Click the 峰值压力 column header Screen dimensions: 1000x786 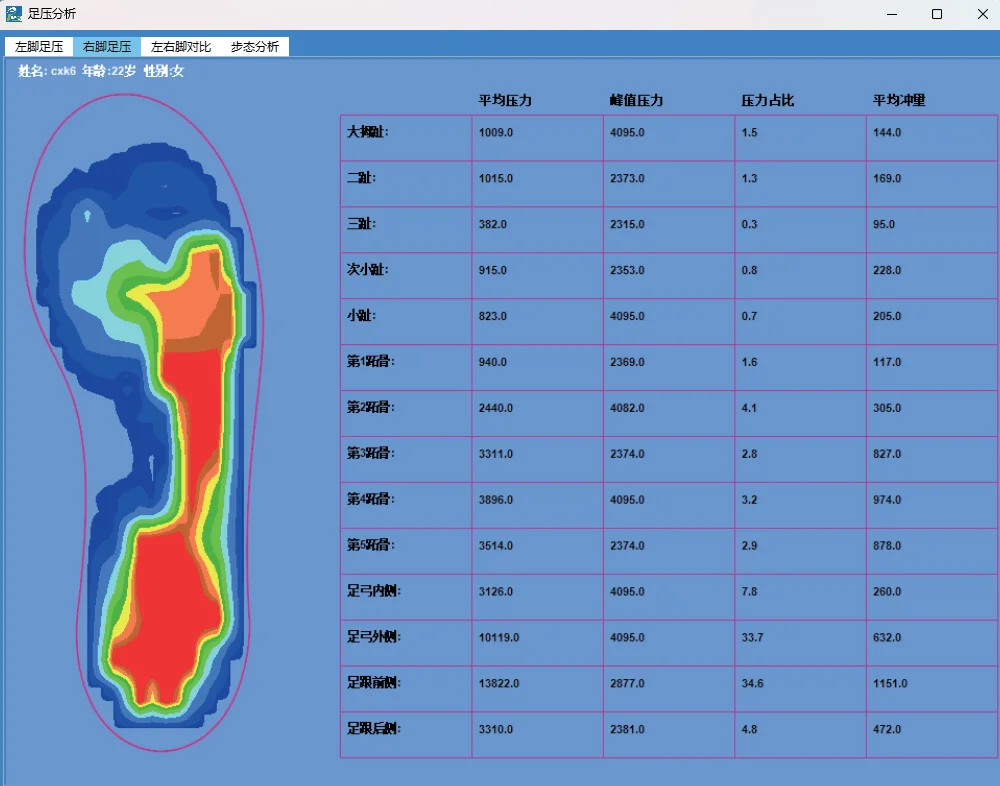[636, 101]
